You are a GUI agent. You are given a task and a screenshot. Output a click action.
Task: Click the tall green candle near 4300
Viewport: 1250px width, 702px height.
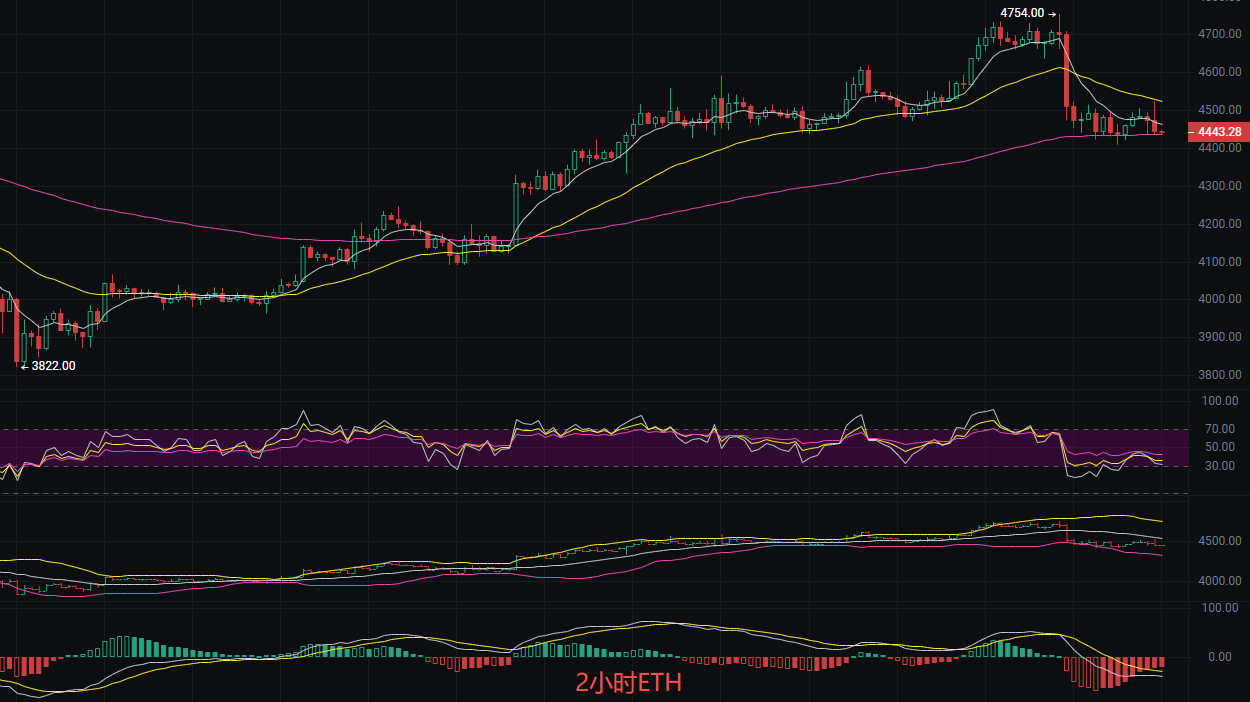[x=515, y=210]
